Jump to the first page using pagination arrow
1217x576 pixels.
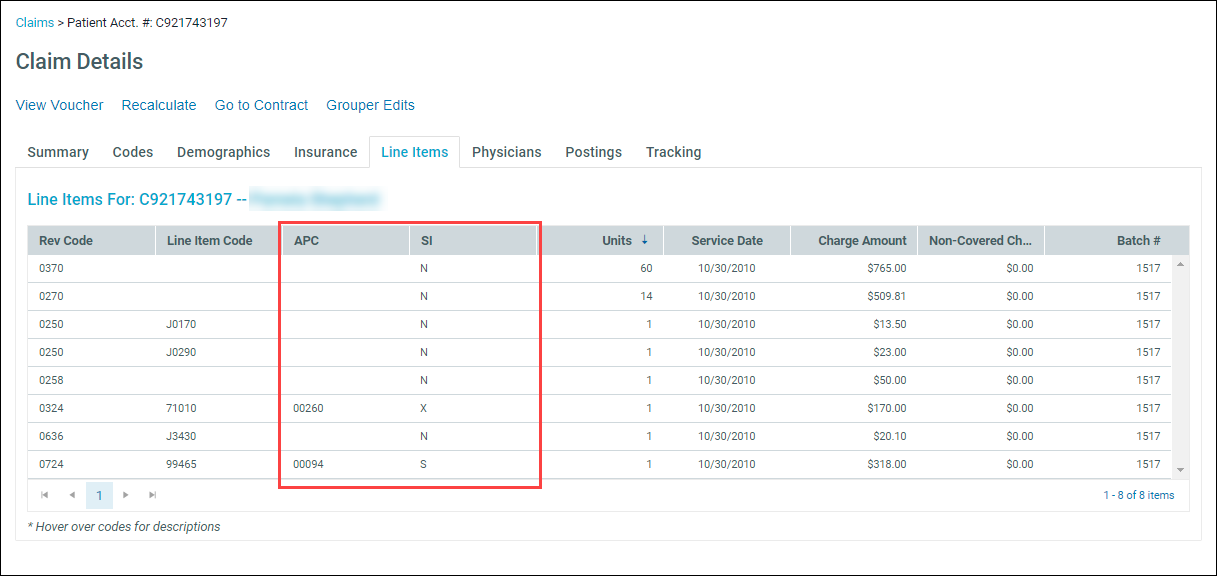[x=43, y=494]
